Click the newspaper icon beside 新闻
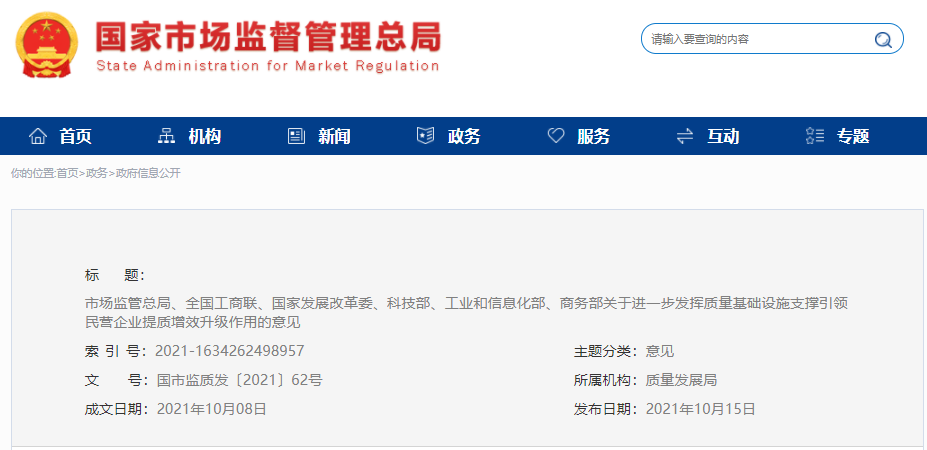 [x=296, y=136]
